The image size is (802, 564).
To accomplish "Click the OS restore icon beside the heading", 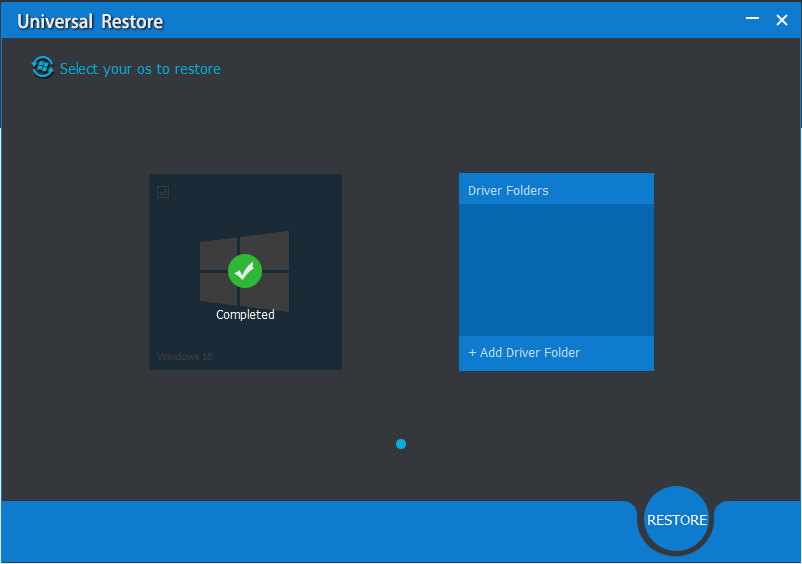I will coord(42,67).
